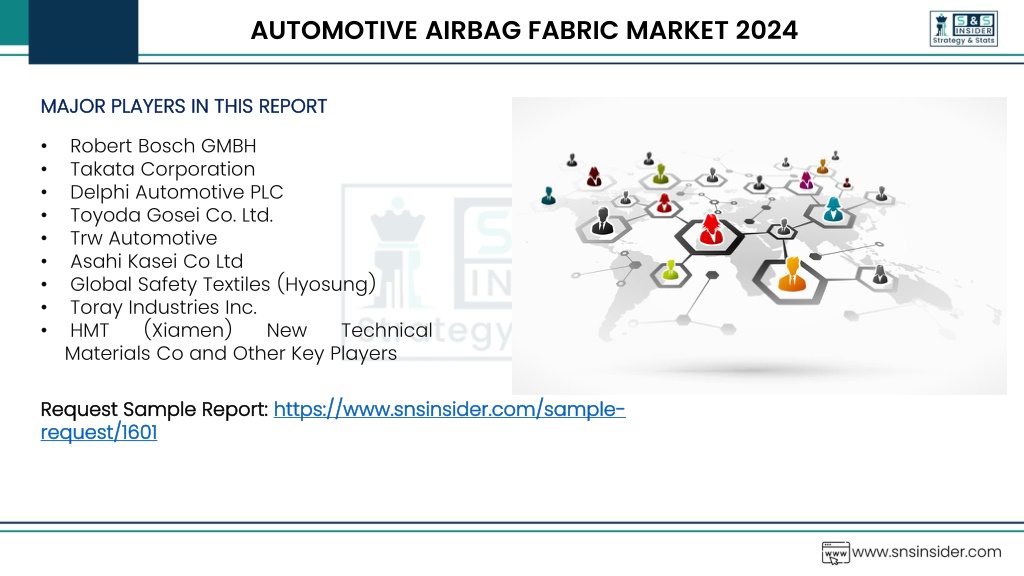Select the Toyoda Gosei Co. Ltd. entry
The width and height of the screenshot is (1024, 576).
click(172, 215)
